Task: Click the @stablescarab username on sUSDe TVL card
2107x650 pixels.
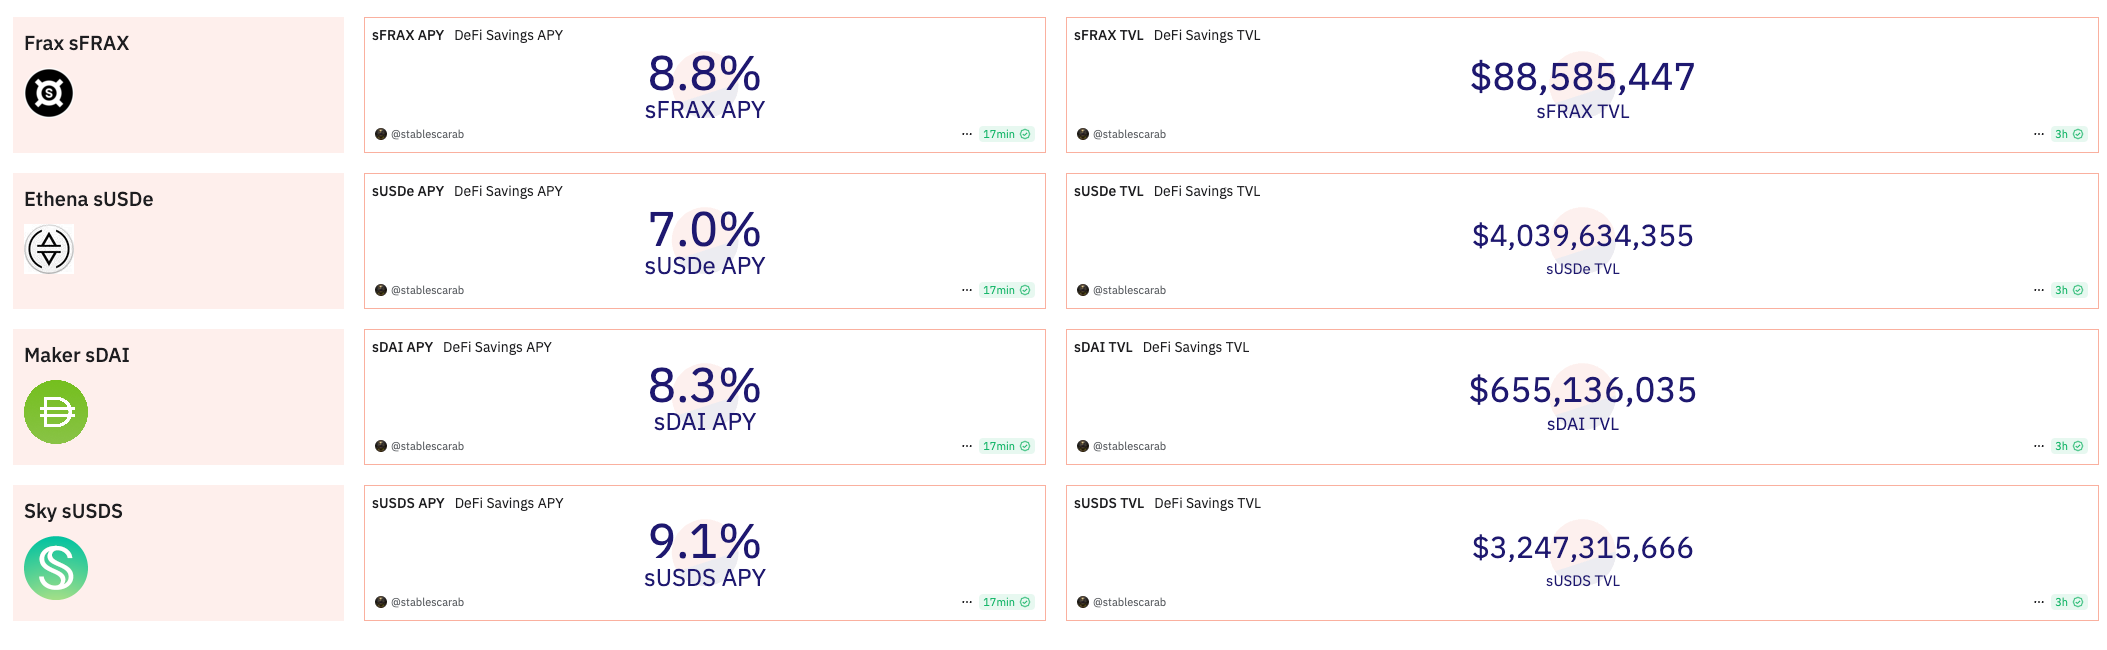Action: pos(1130,290)
